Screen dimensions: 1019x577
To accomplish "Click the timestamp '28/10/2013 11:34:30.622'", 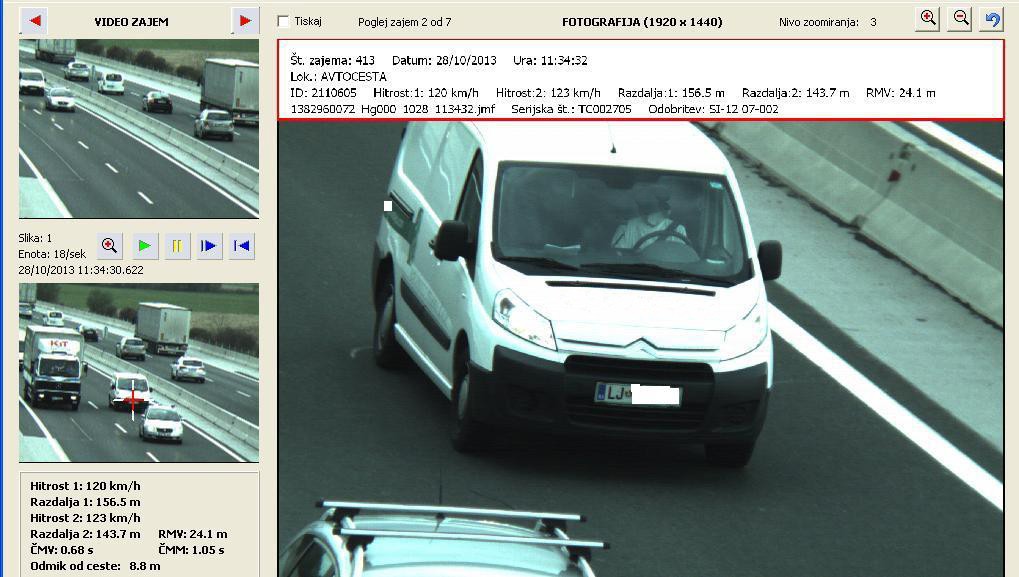I will click(x=81, y=270).
